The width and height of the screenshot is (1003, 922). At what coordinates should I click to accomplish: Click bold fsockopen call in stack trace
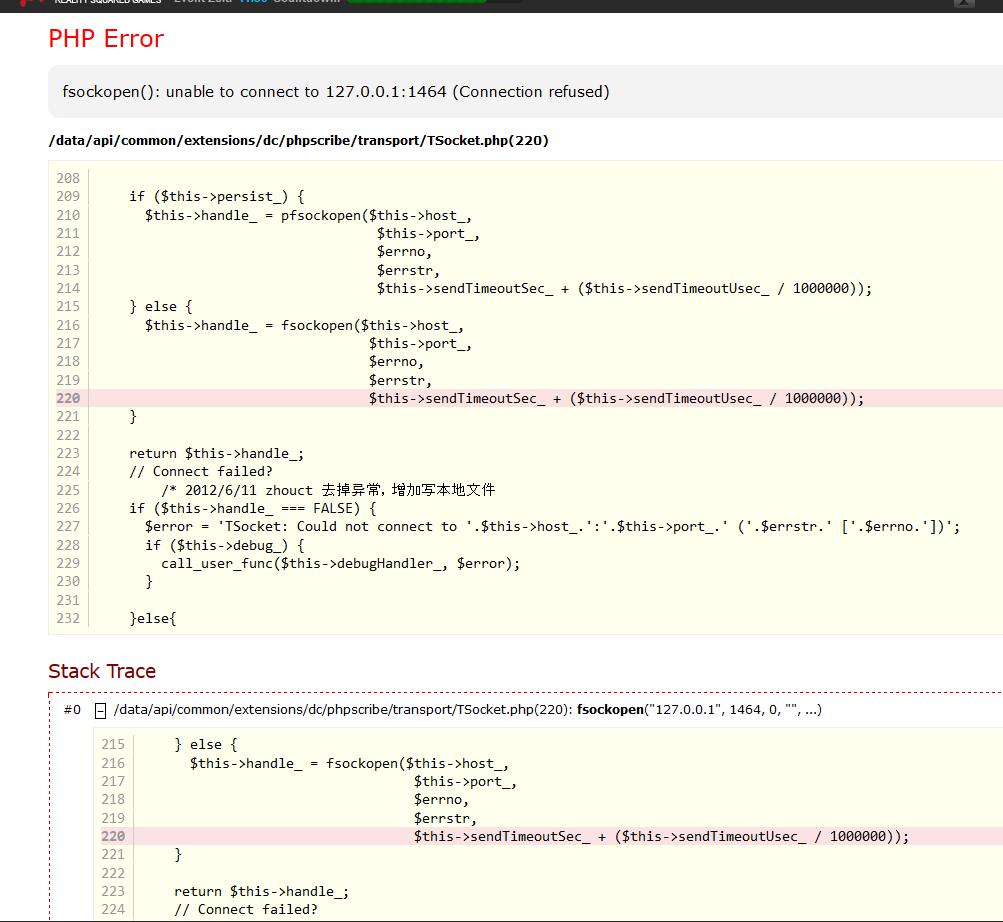610,710
